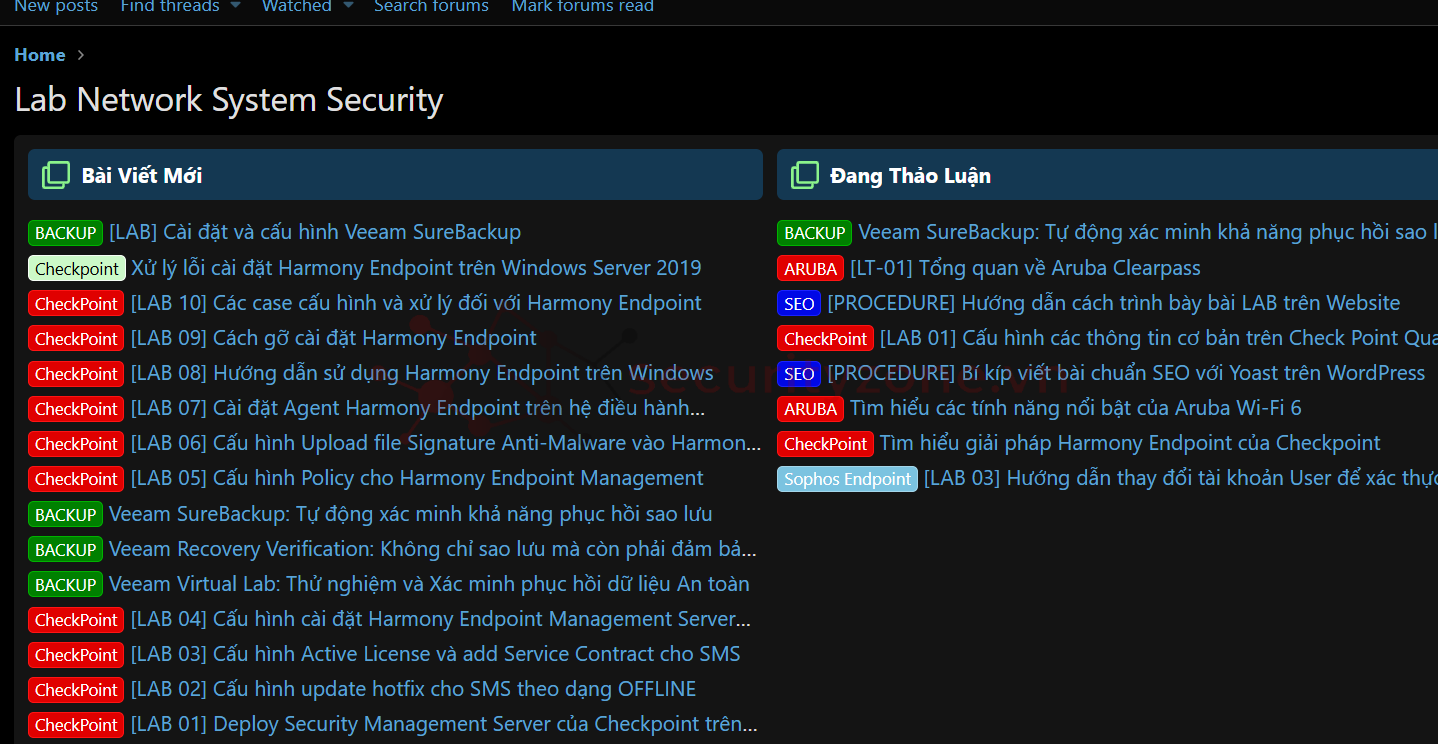Open Tìm hiểu giải pháp Harmony Endpoint thread

pyautogui.click(x=1130, y=443)
